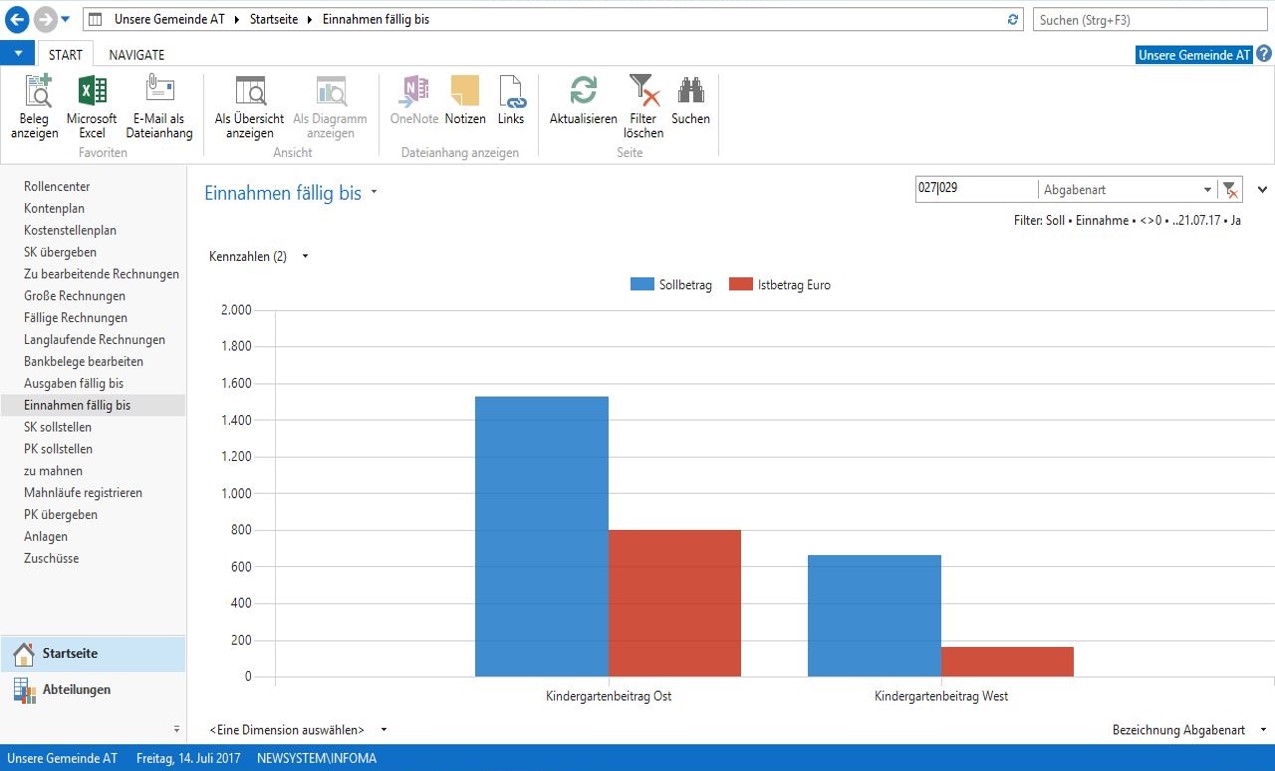
Task: Expand the Eine Dimension auswählen dropdown
Action: pos(384,730)
